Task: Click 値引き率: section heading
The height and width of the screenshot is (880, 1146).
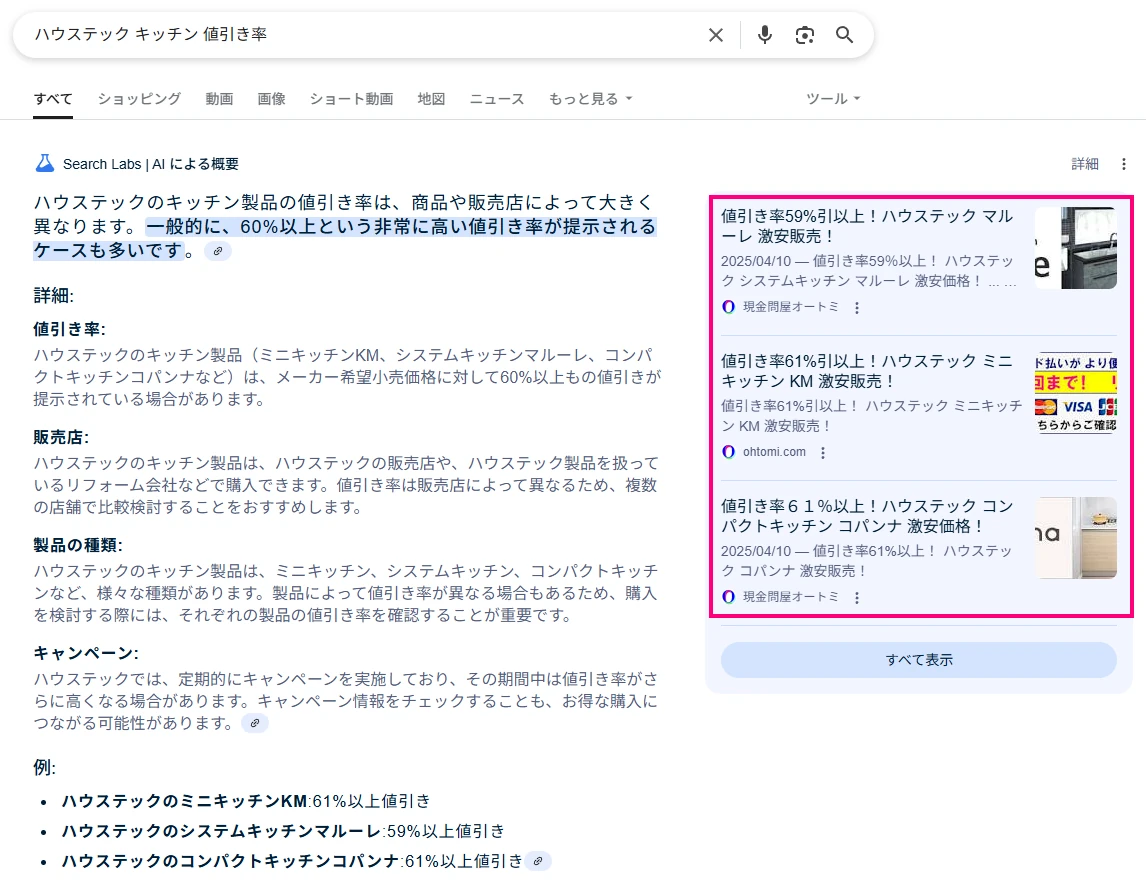Action: (x=69, y=329)
